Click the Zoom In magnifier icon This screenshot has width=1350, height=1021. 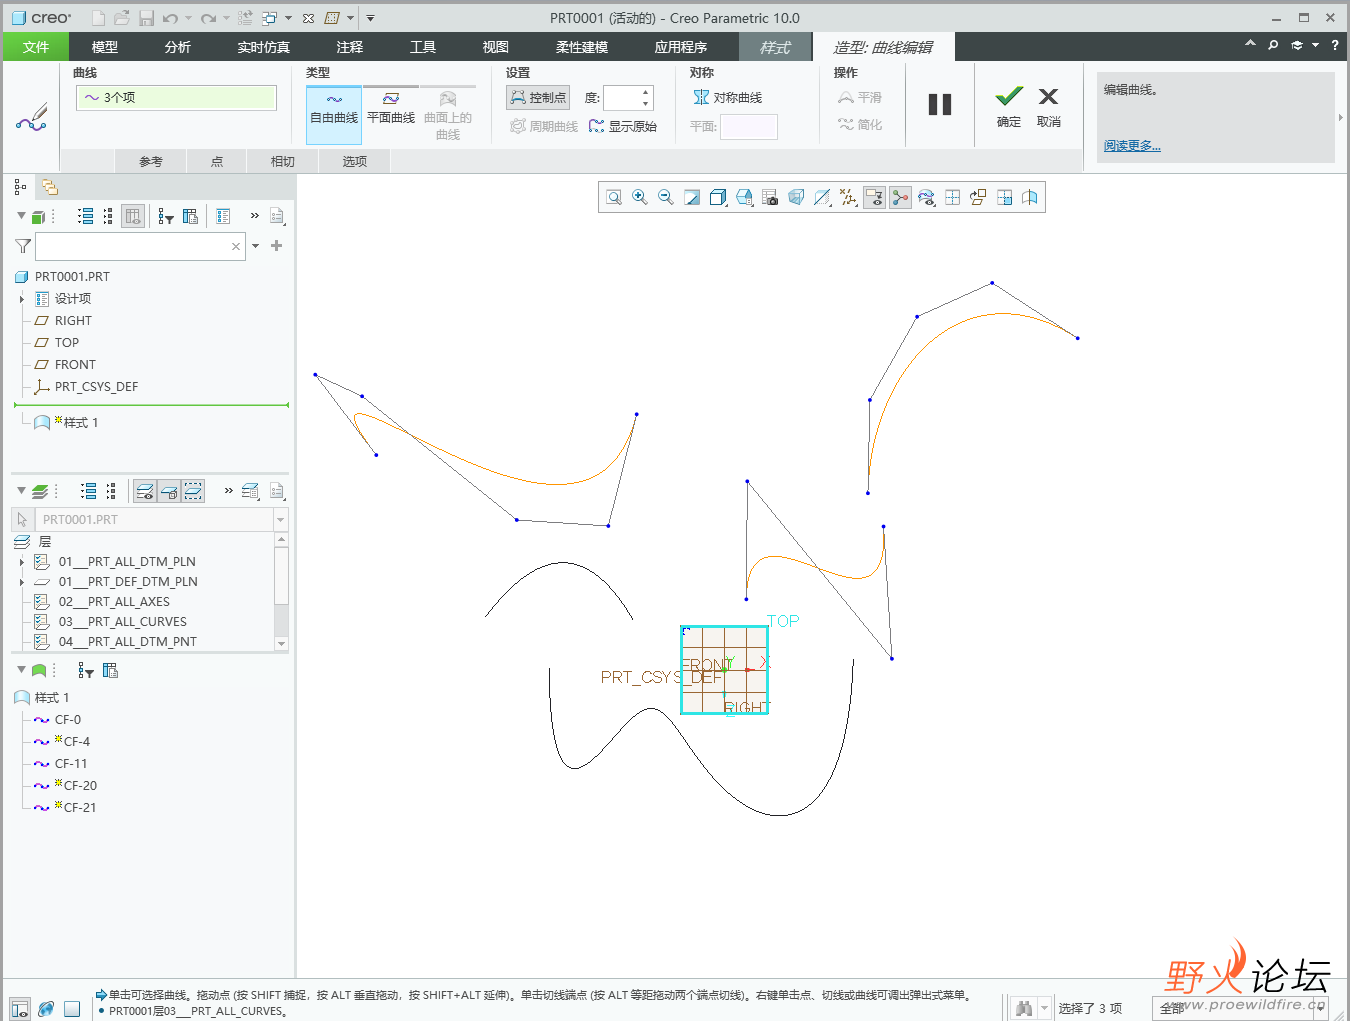click(640, 198)
